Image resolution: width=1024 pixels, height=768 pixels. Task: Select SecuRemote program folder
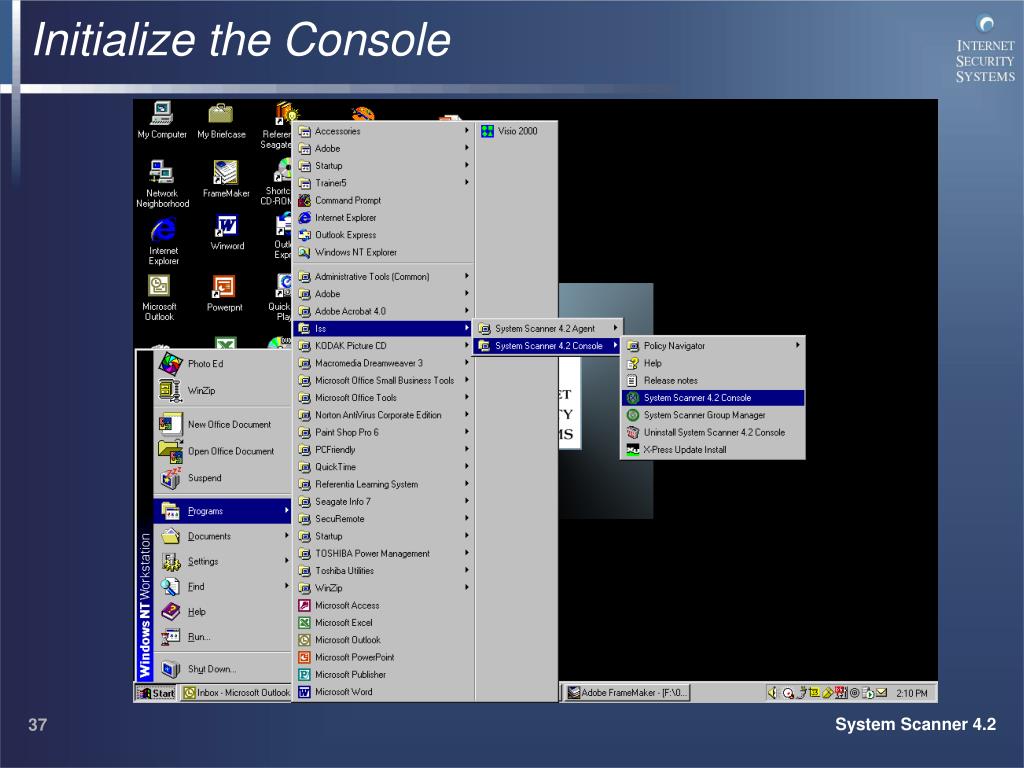tap(384, 519)
